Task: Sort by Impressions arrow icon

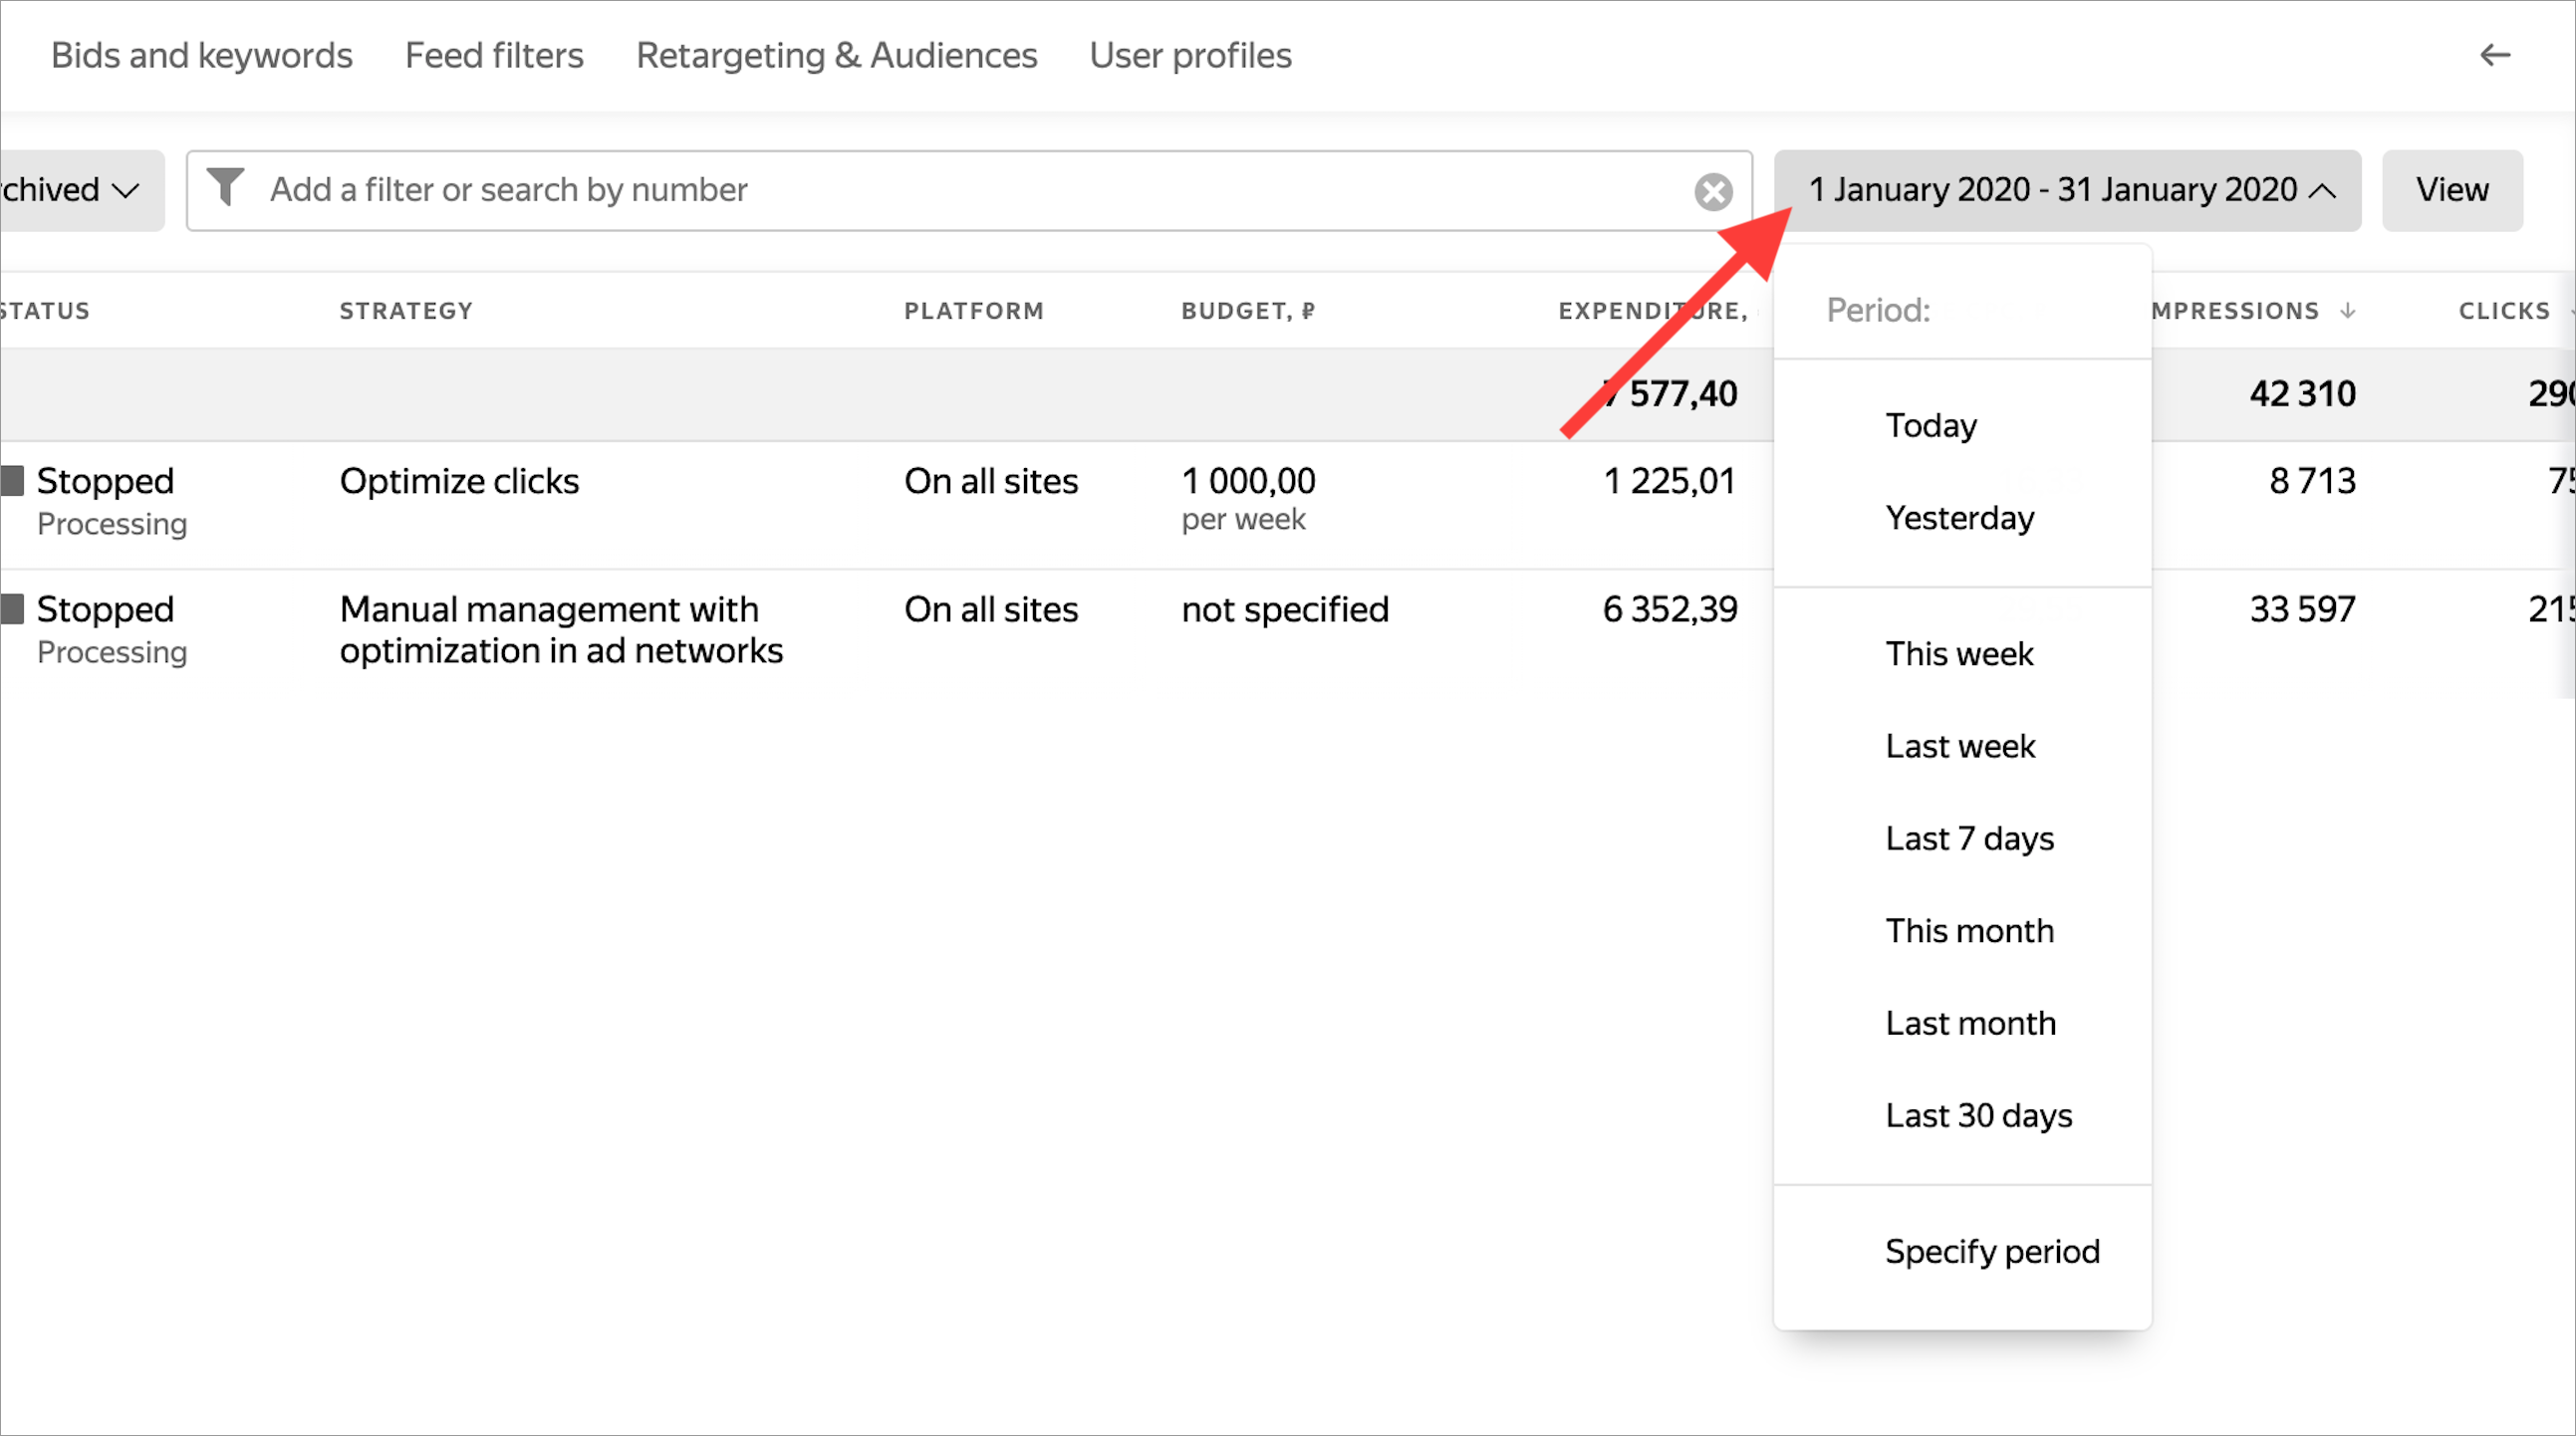Action: pos(2347,311)
